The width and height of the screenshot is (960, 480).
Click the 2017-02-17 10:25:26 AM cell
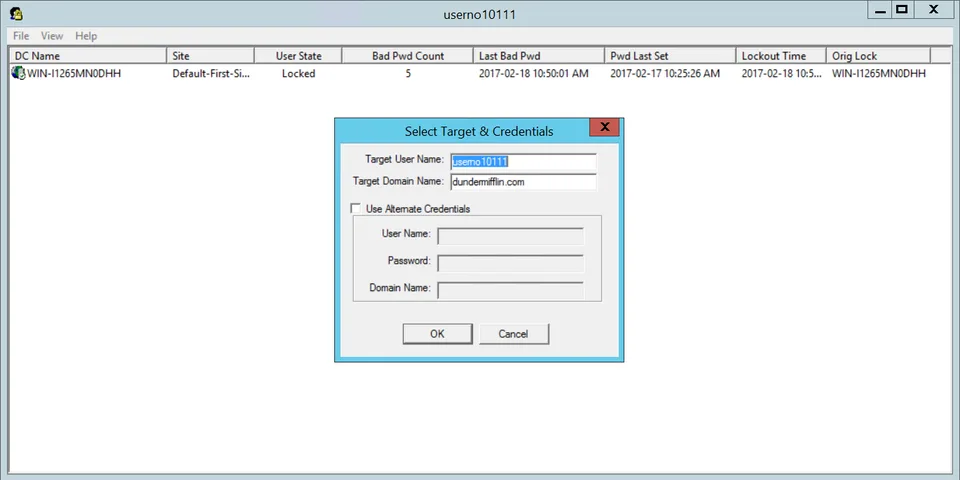click(665, 73)
